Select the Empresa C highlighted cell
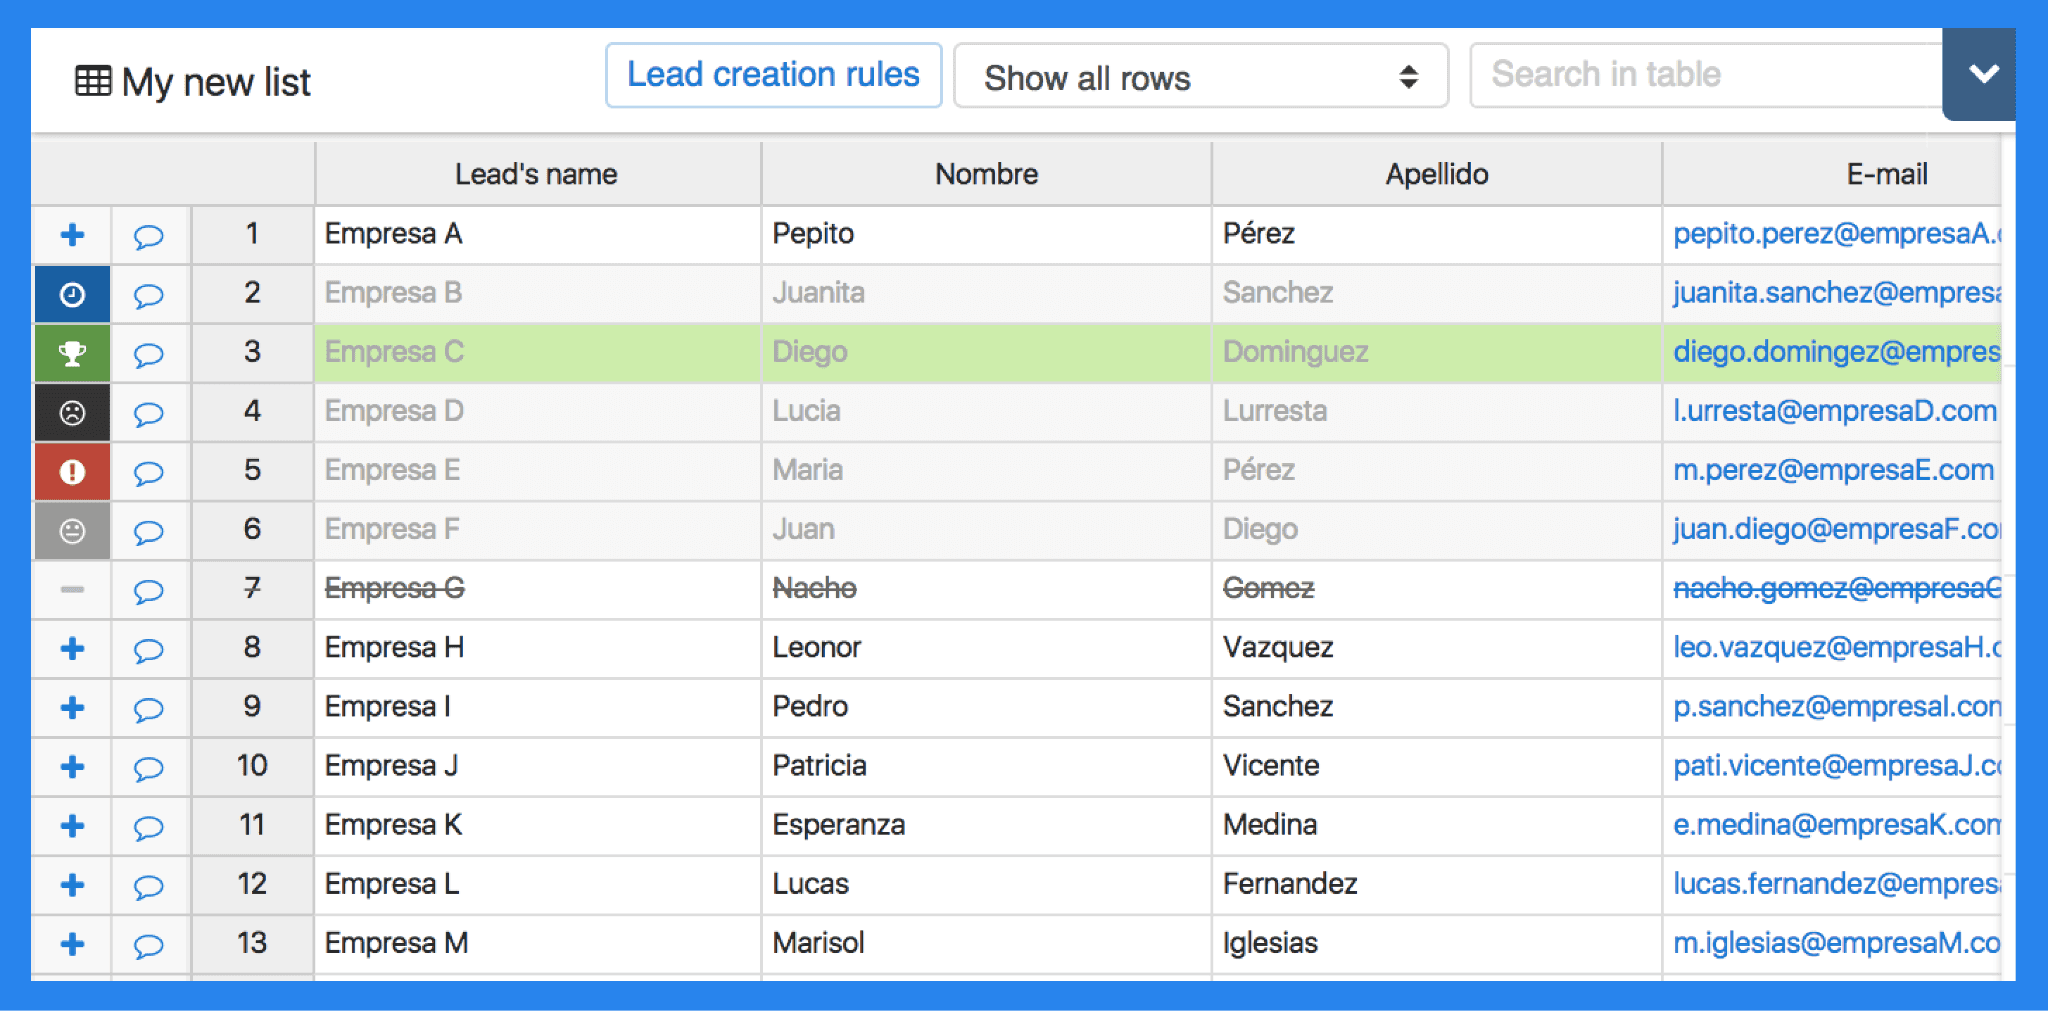The image size is (2048, 1011). click(x=537, y=353)
